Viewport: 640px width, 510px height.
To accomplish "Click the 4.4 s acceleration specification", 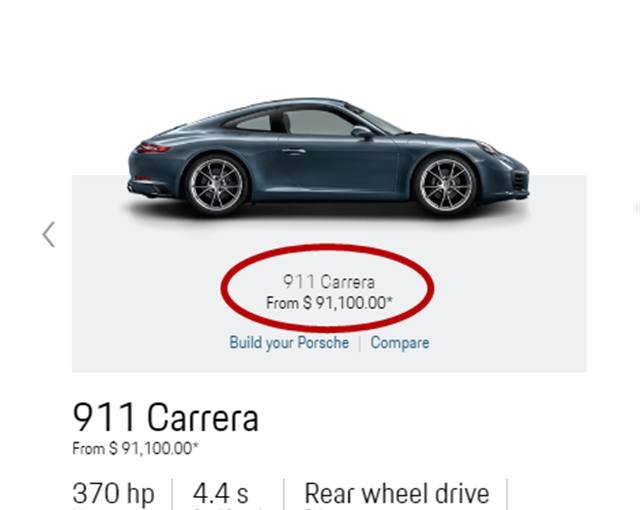I will [220, 494].
